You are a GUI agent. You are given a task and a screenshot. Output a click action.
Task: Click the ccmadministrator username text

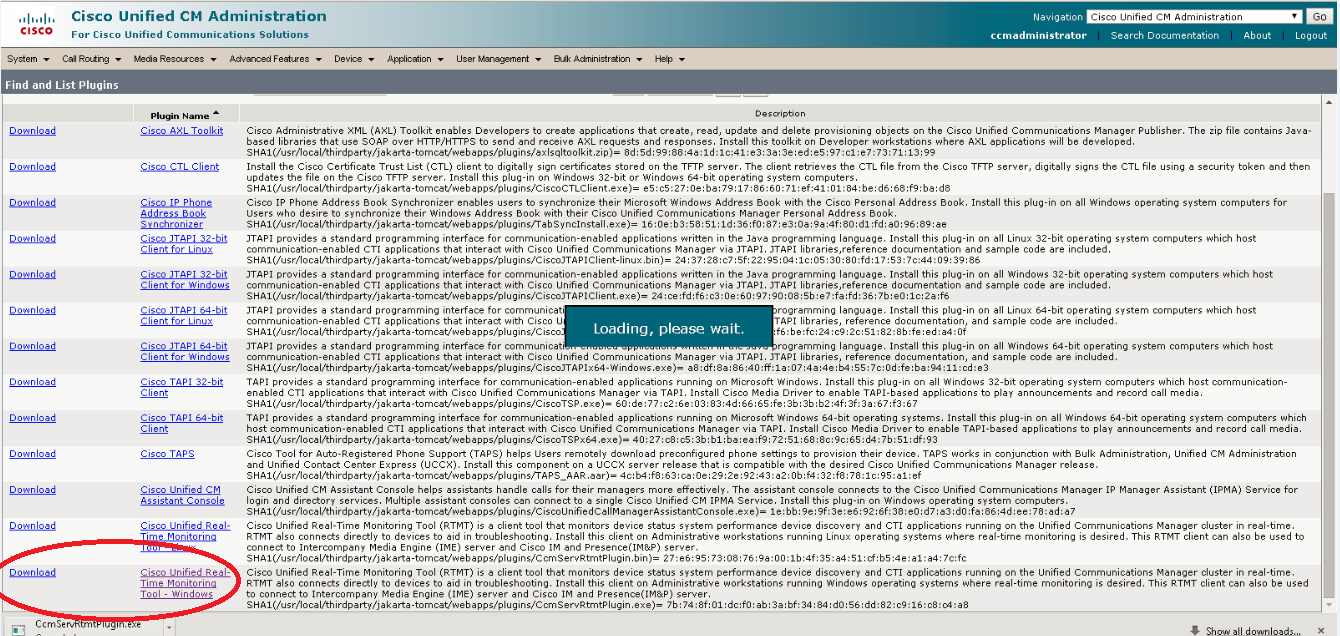click(x=1038, y=36)
